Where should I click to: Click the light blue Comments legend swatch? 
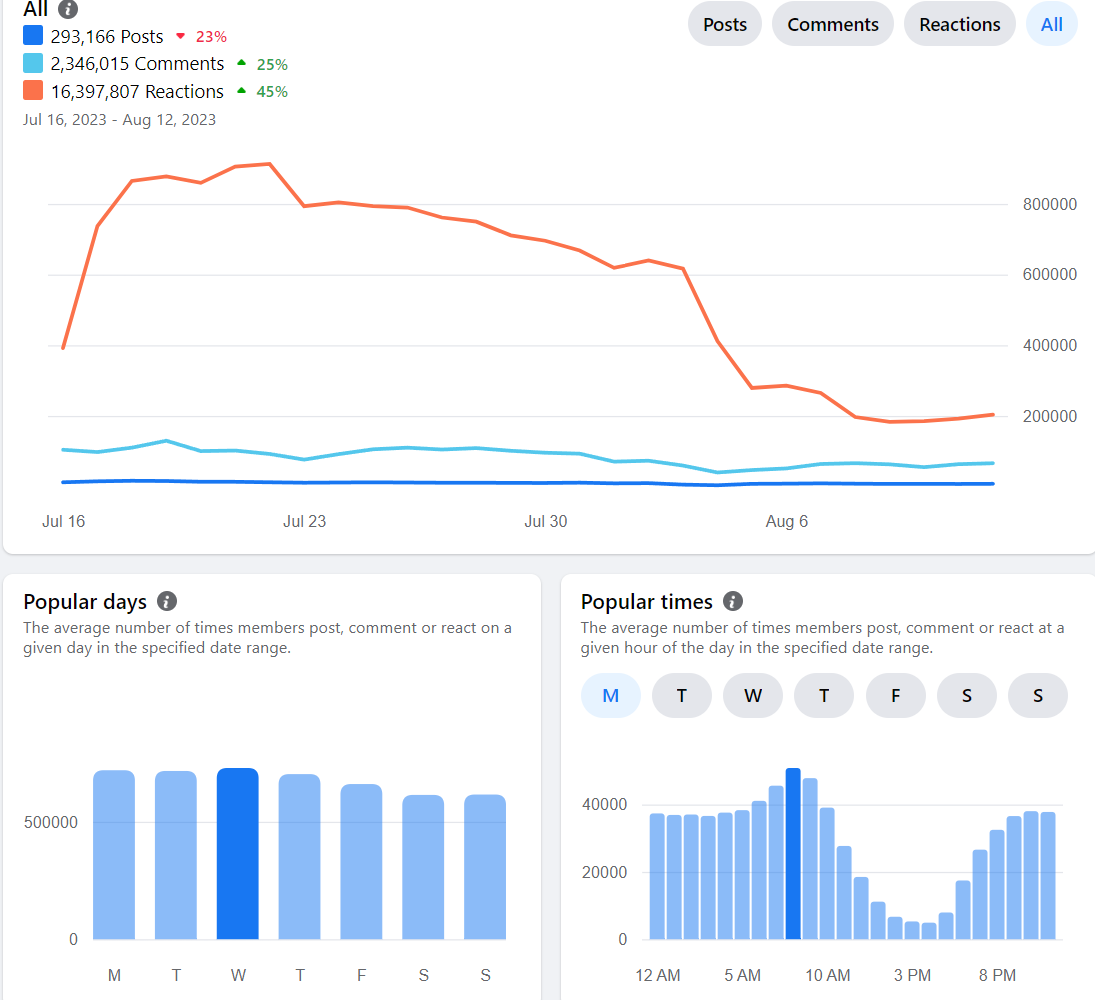coord(33,64)
